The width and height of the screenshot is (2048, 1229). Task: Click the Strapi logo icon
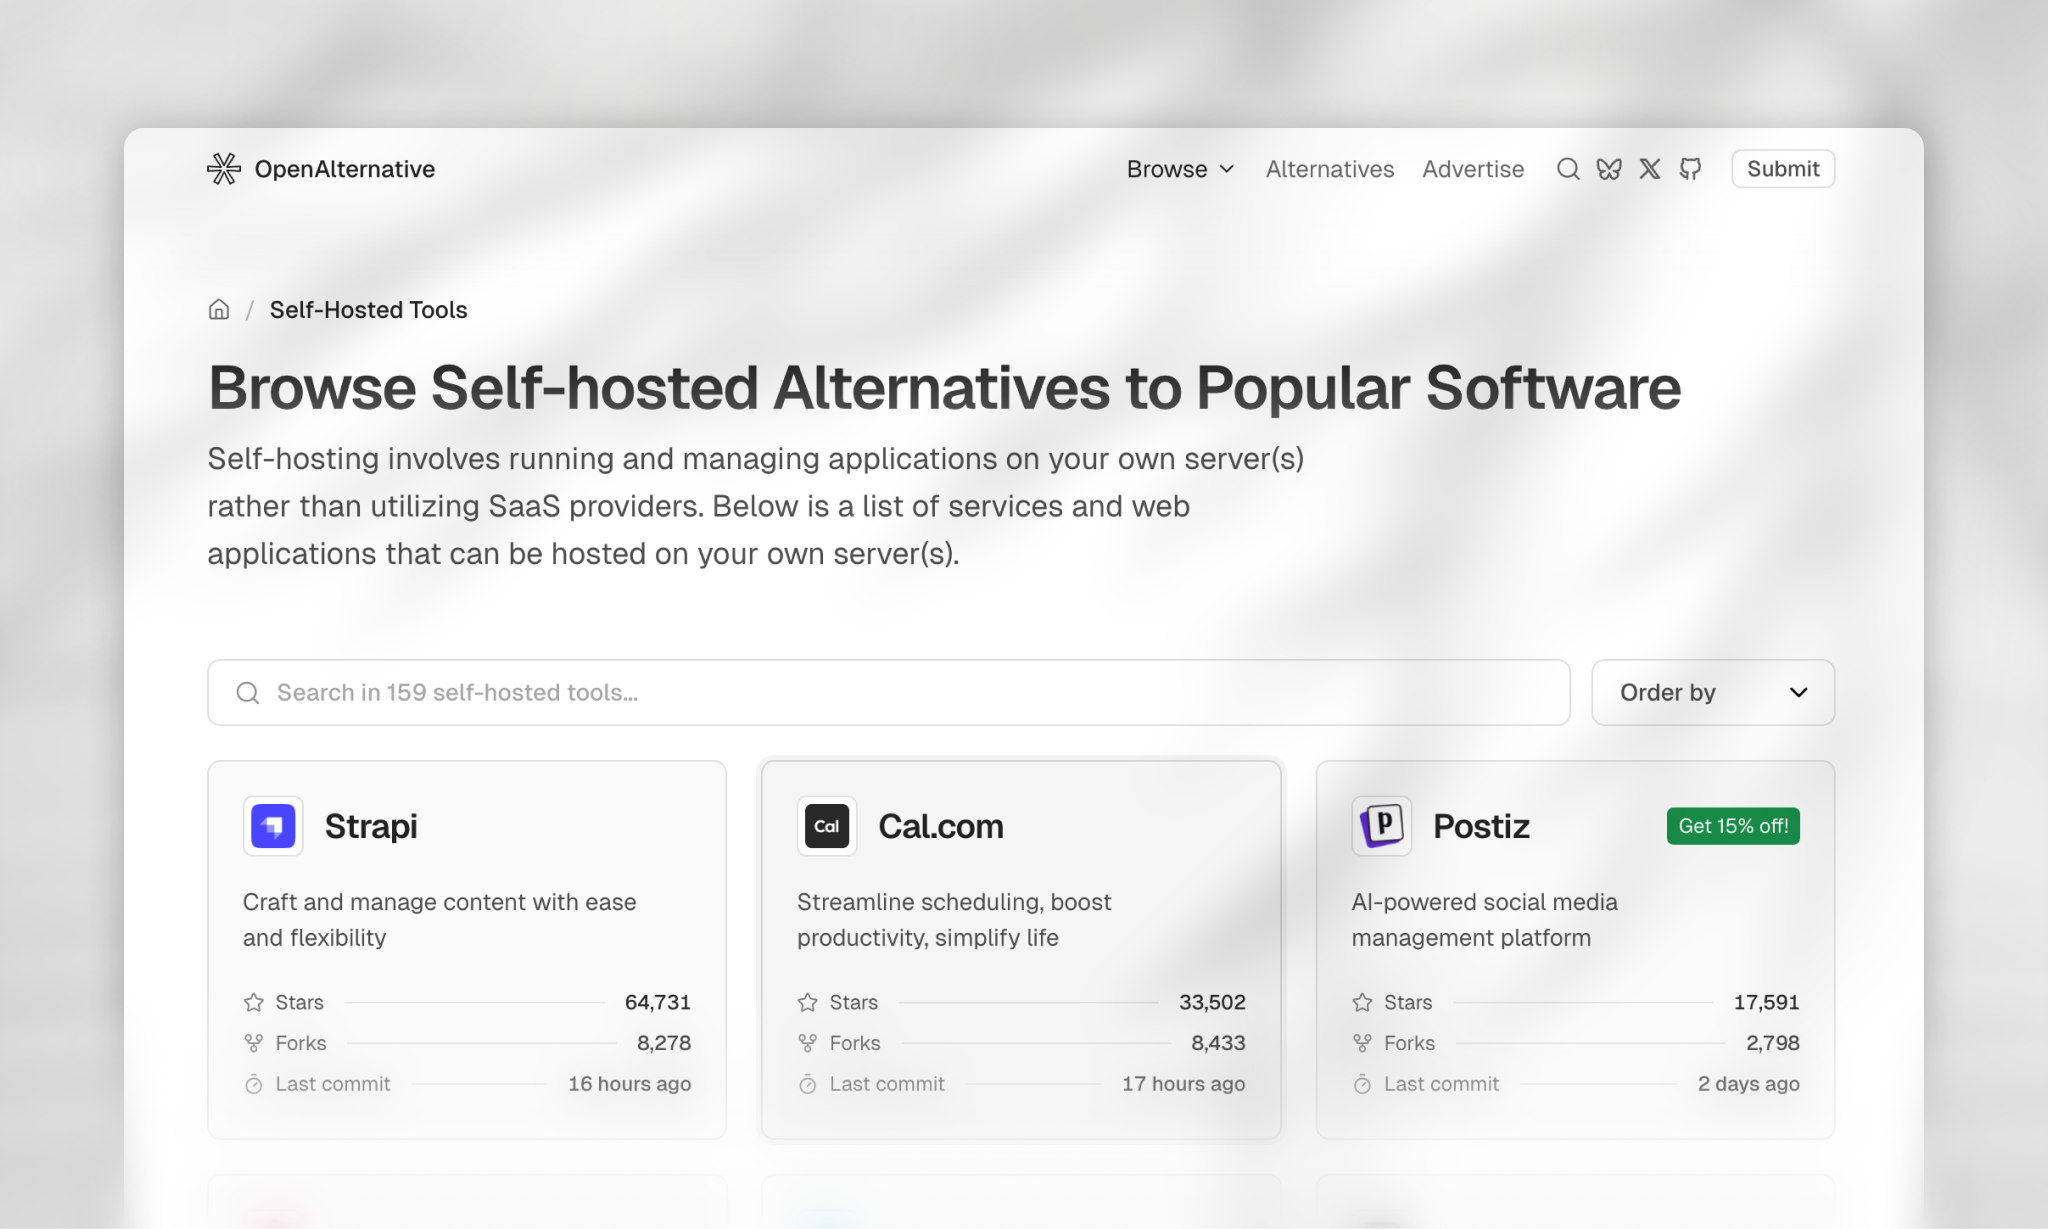[273, 826]
